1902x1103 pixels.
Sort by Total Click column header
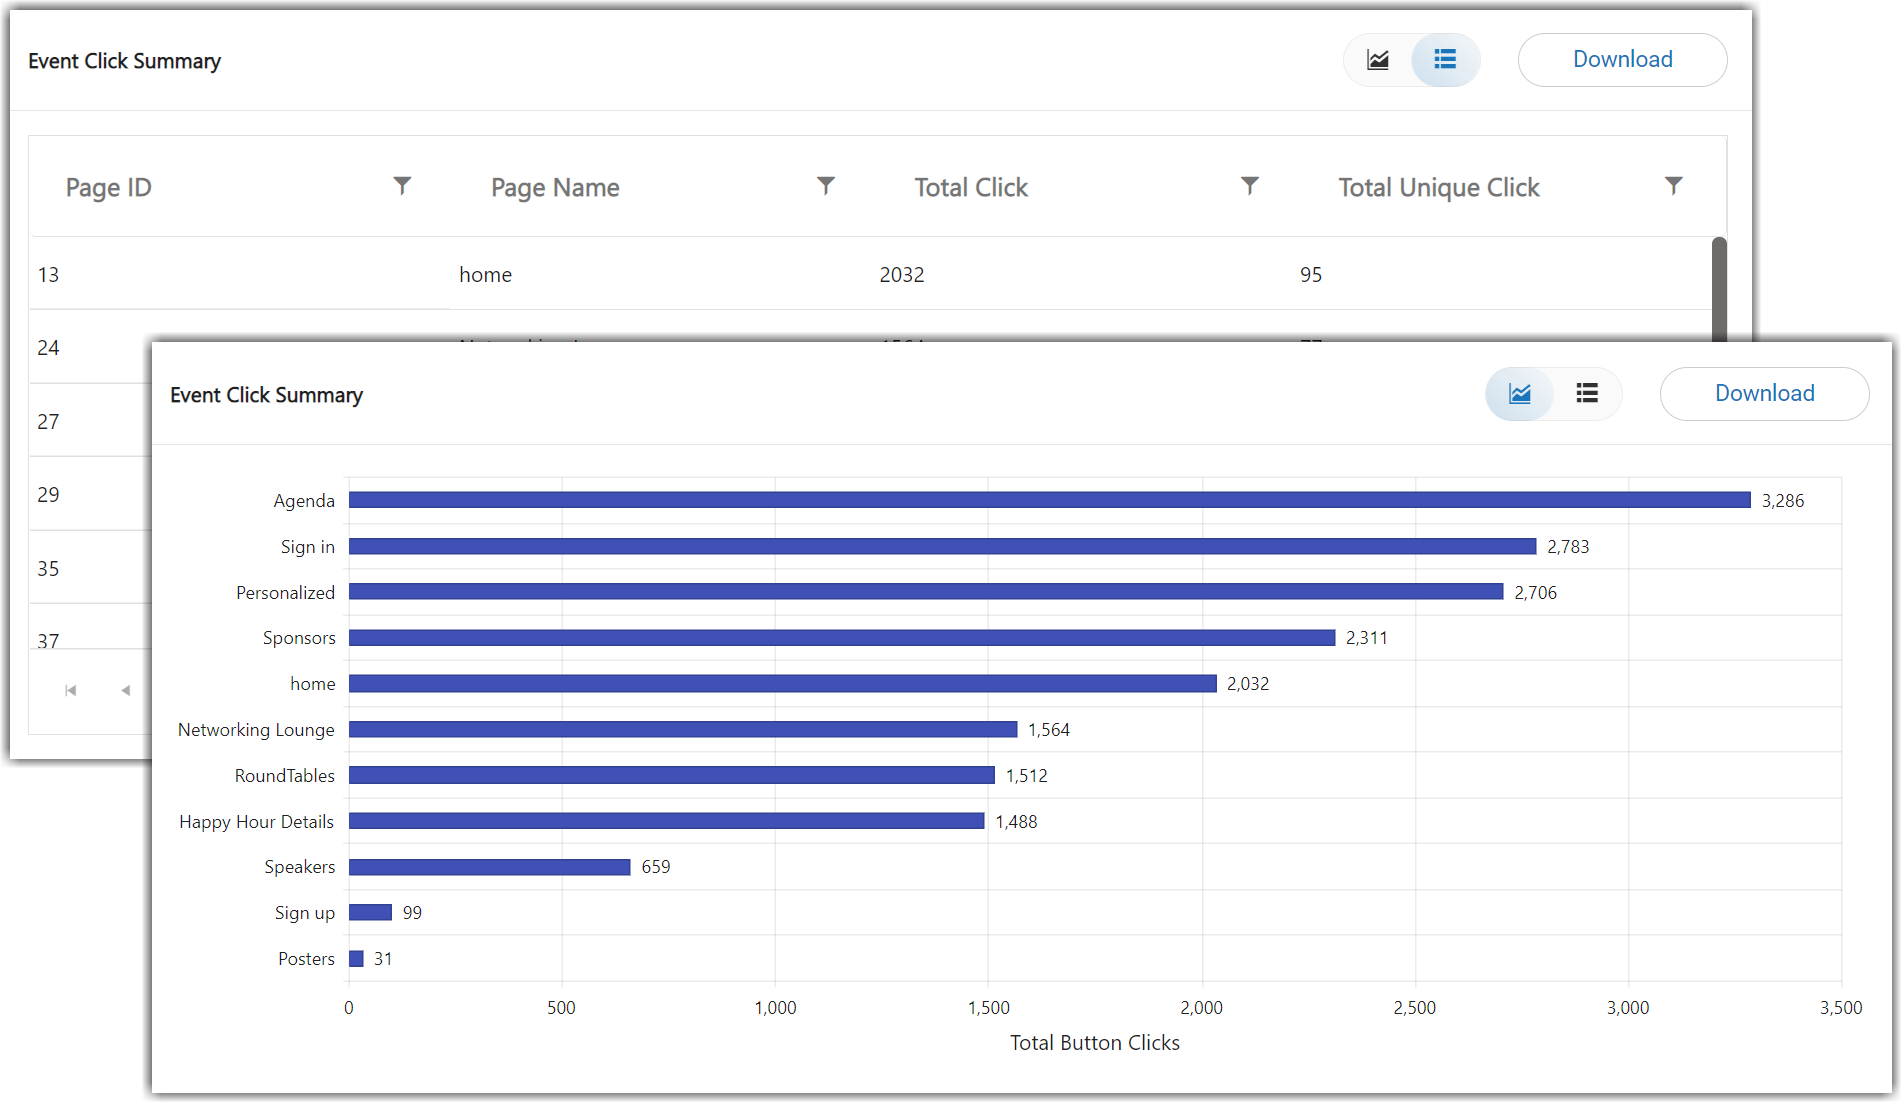click(x=971, y=188)
